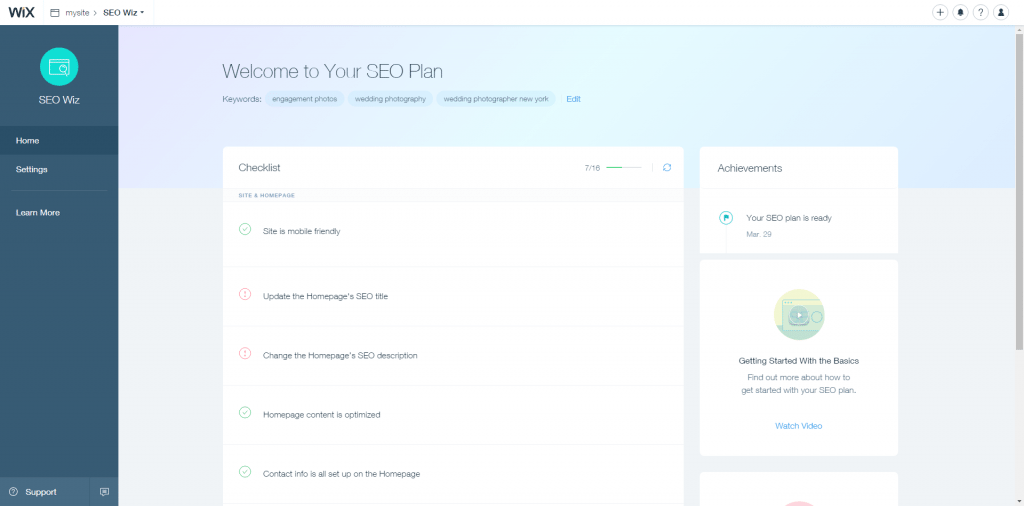Click Your SEO plan is ready achievement

click(789, 218)
